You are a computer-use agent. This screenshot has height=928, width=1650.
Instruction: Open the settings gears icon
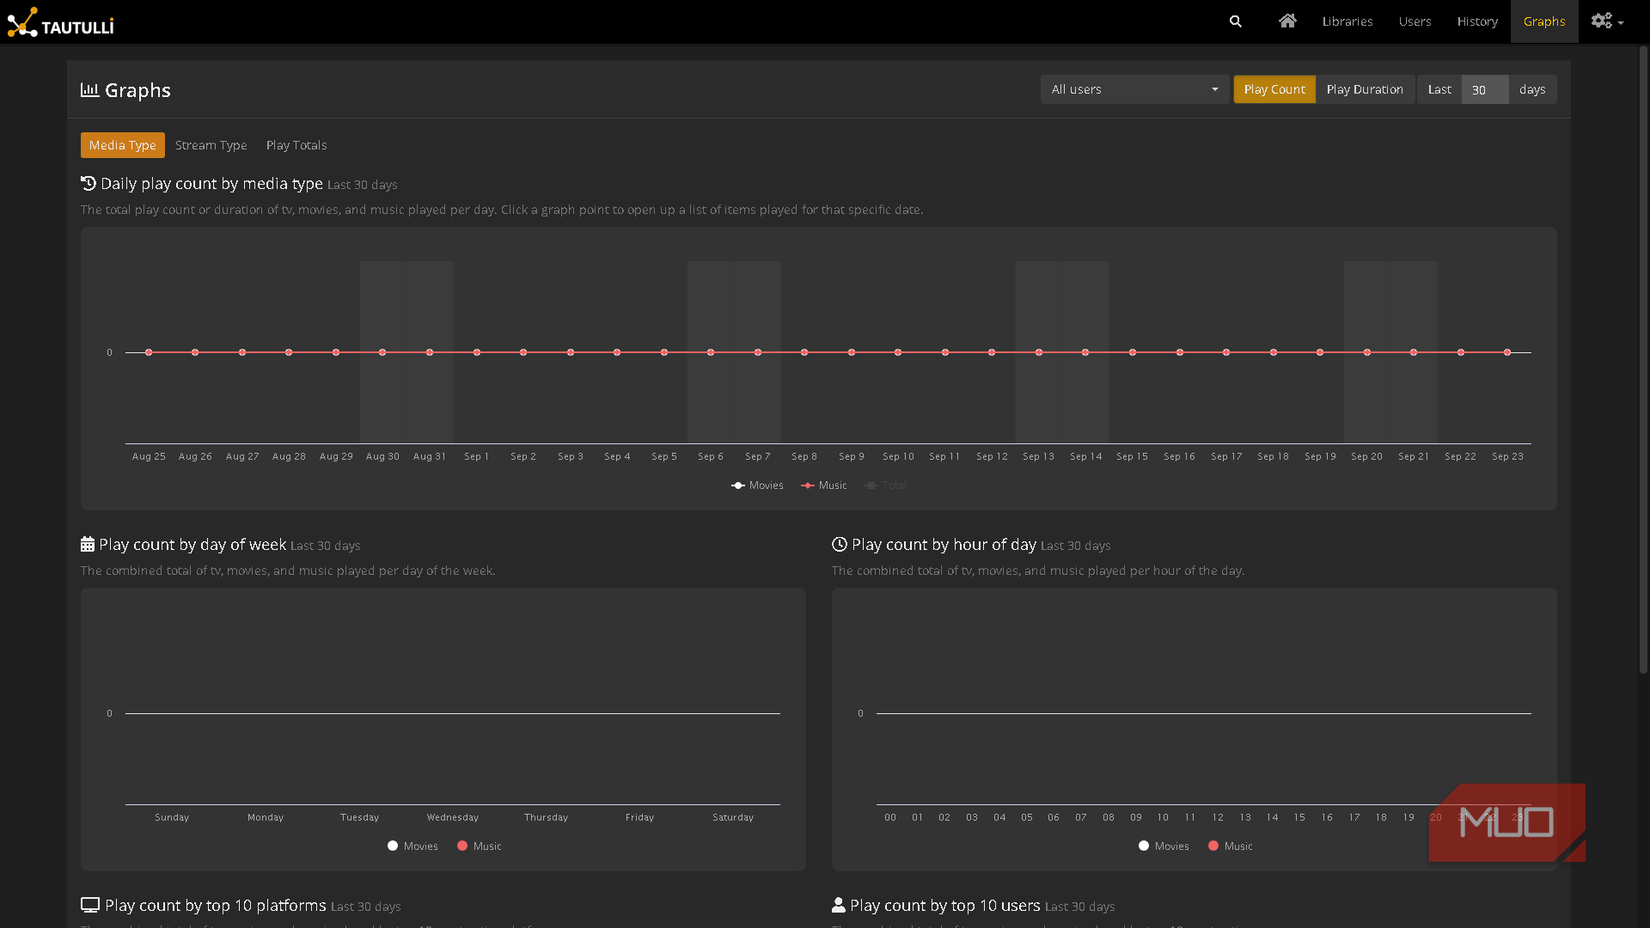coord(1601,21)
